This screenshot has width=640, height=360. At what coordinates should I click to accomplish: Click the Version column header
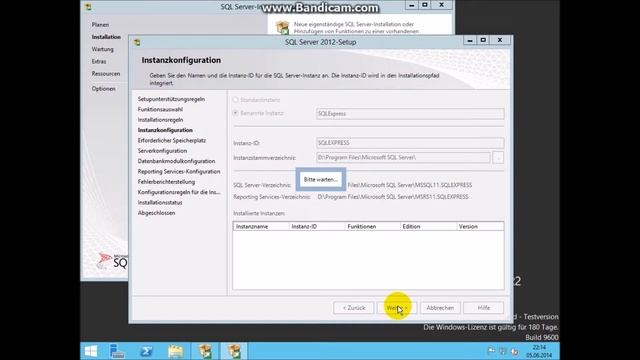(x=480, y=226)
